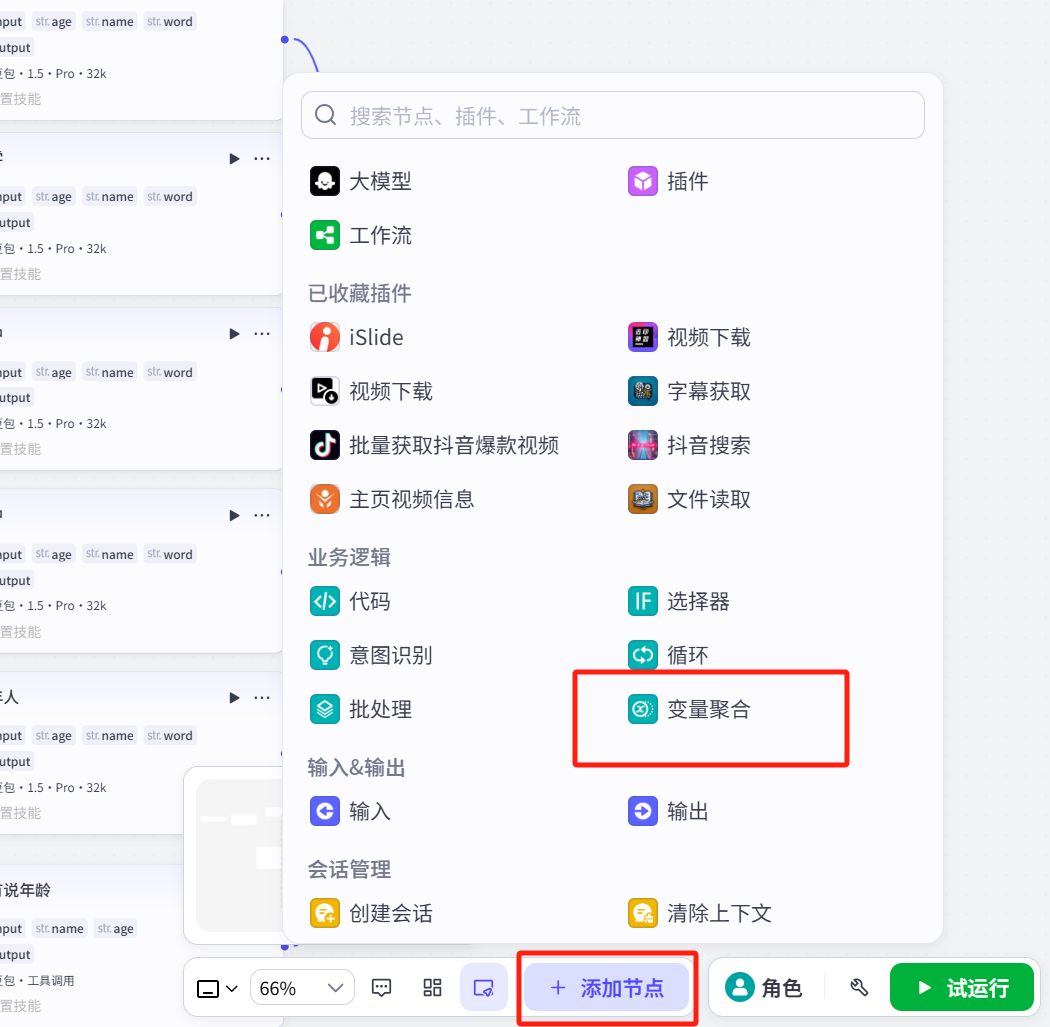Viewport: 1050px width, 1027px height.
Task: Insert a 循环 node
Action: coord(668,655)
